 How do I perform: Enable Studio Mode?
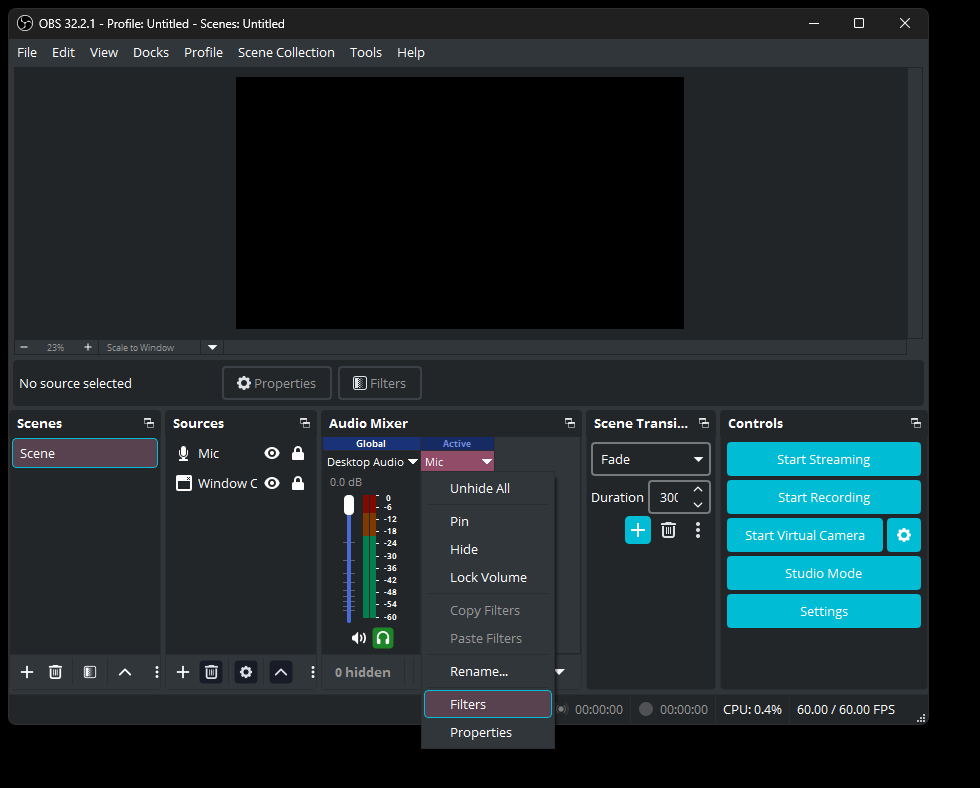[x=823, y=573]
